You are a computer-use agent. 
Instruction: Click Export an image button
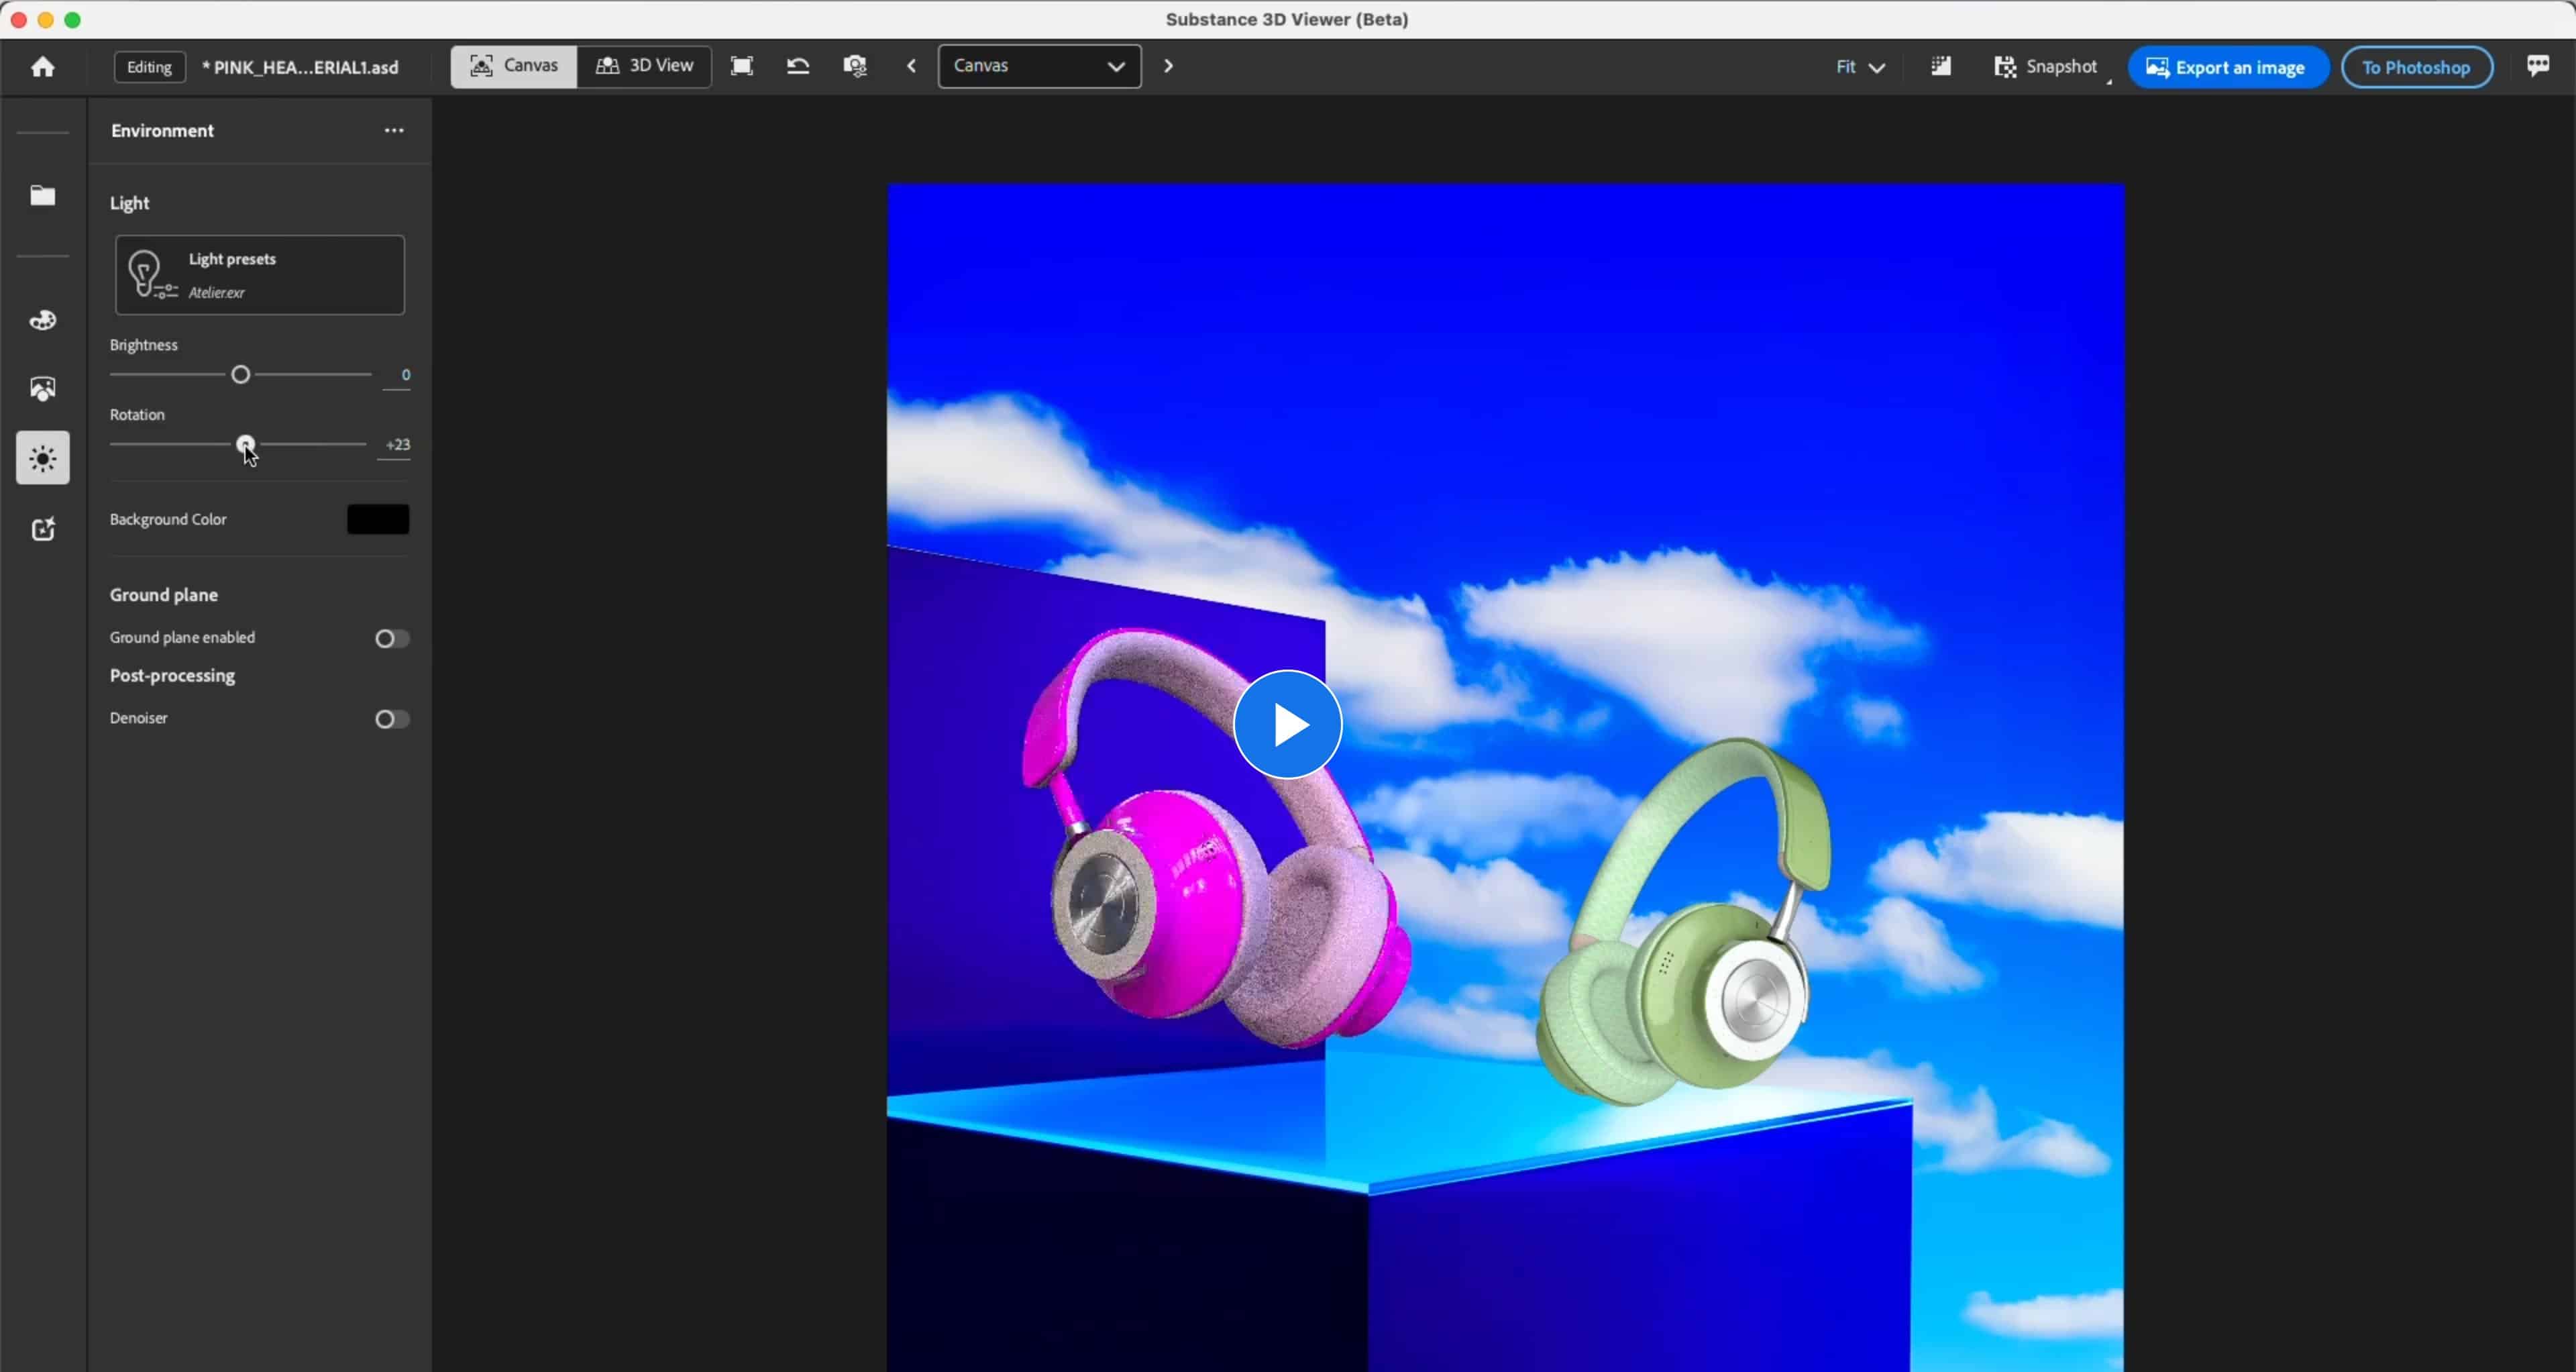[2229, 67]
